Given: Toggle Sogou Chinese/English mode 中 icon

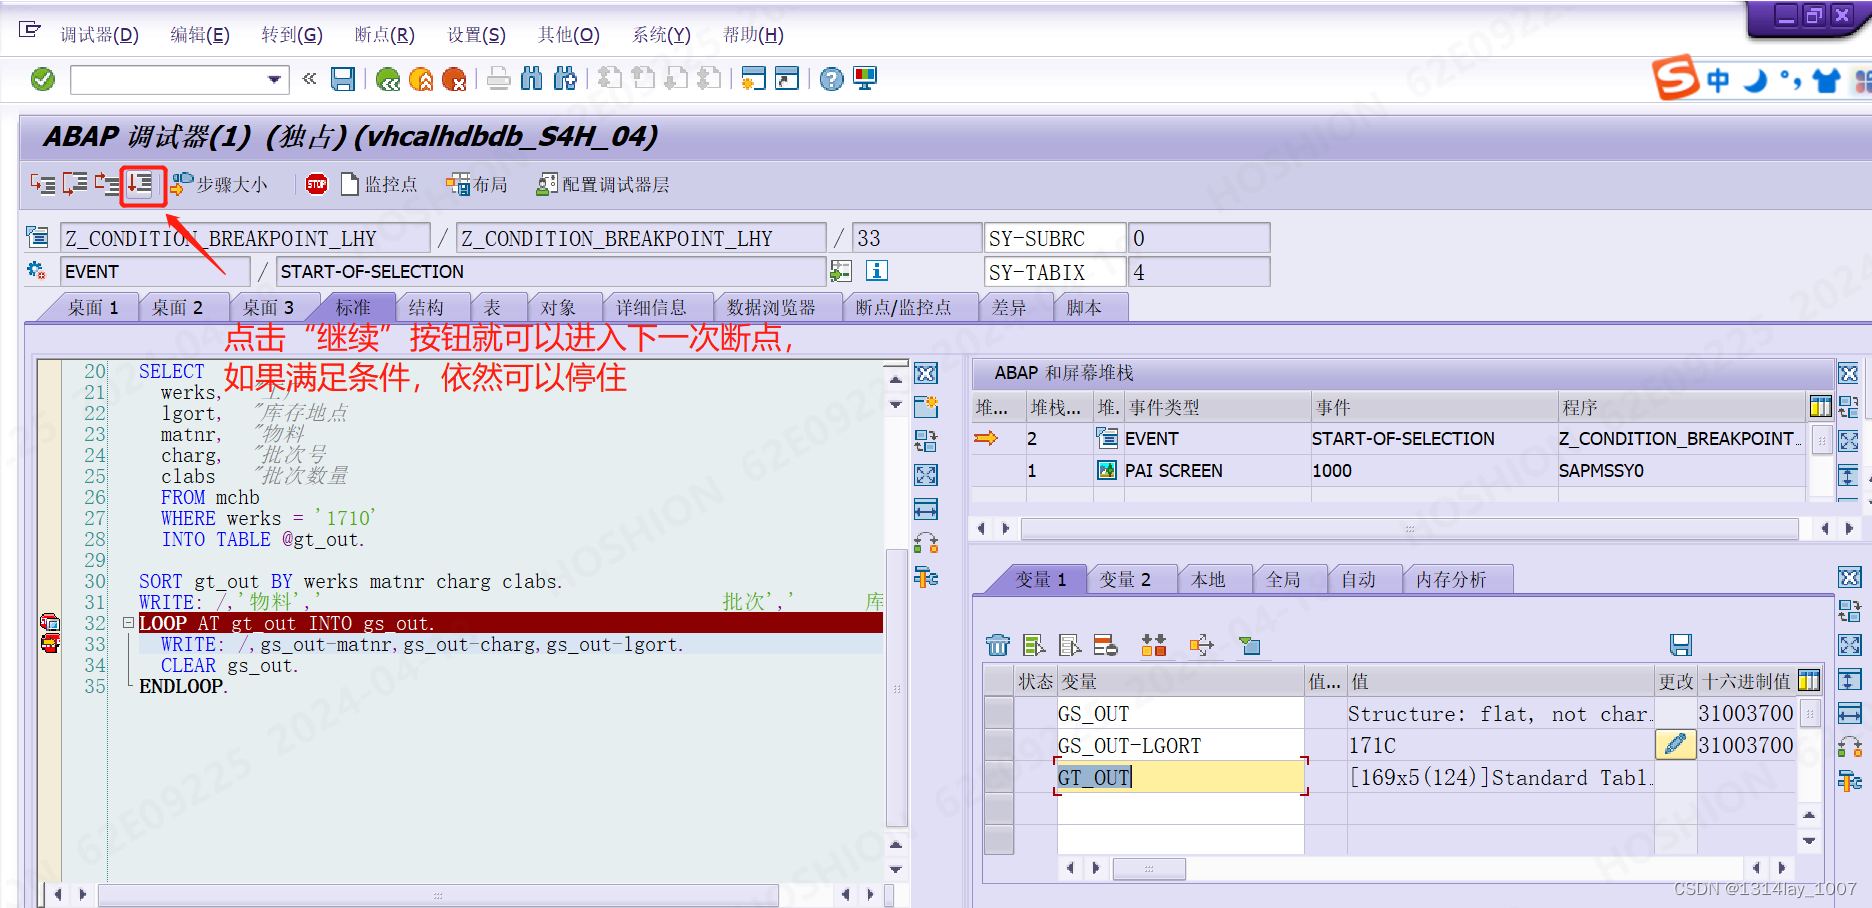Looking at the screenshot, I should click(x=1718, y=80).
